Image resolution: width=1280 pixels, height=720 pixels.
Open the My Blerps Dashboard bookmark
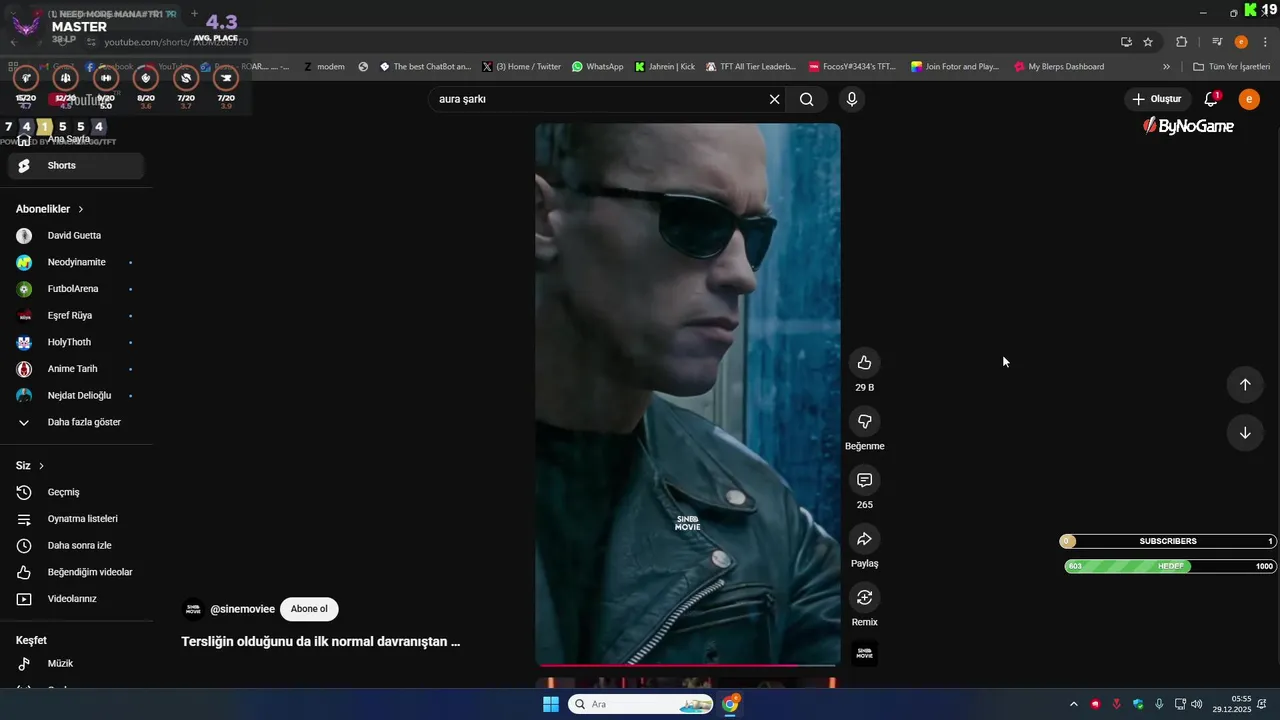1059,67
